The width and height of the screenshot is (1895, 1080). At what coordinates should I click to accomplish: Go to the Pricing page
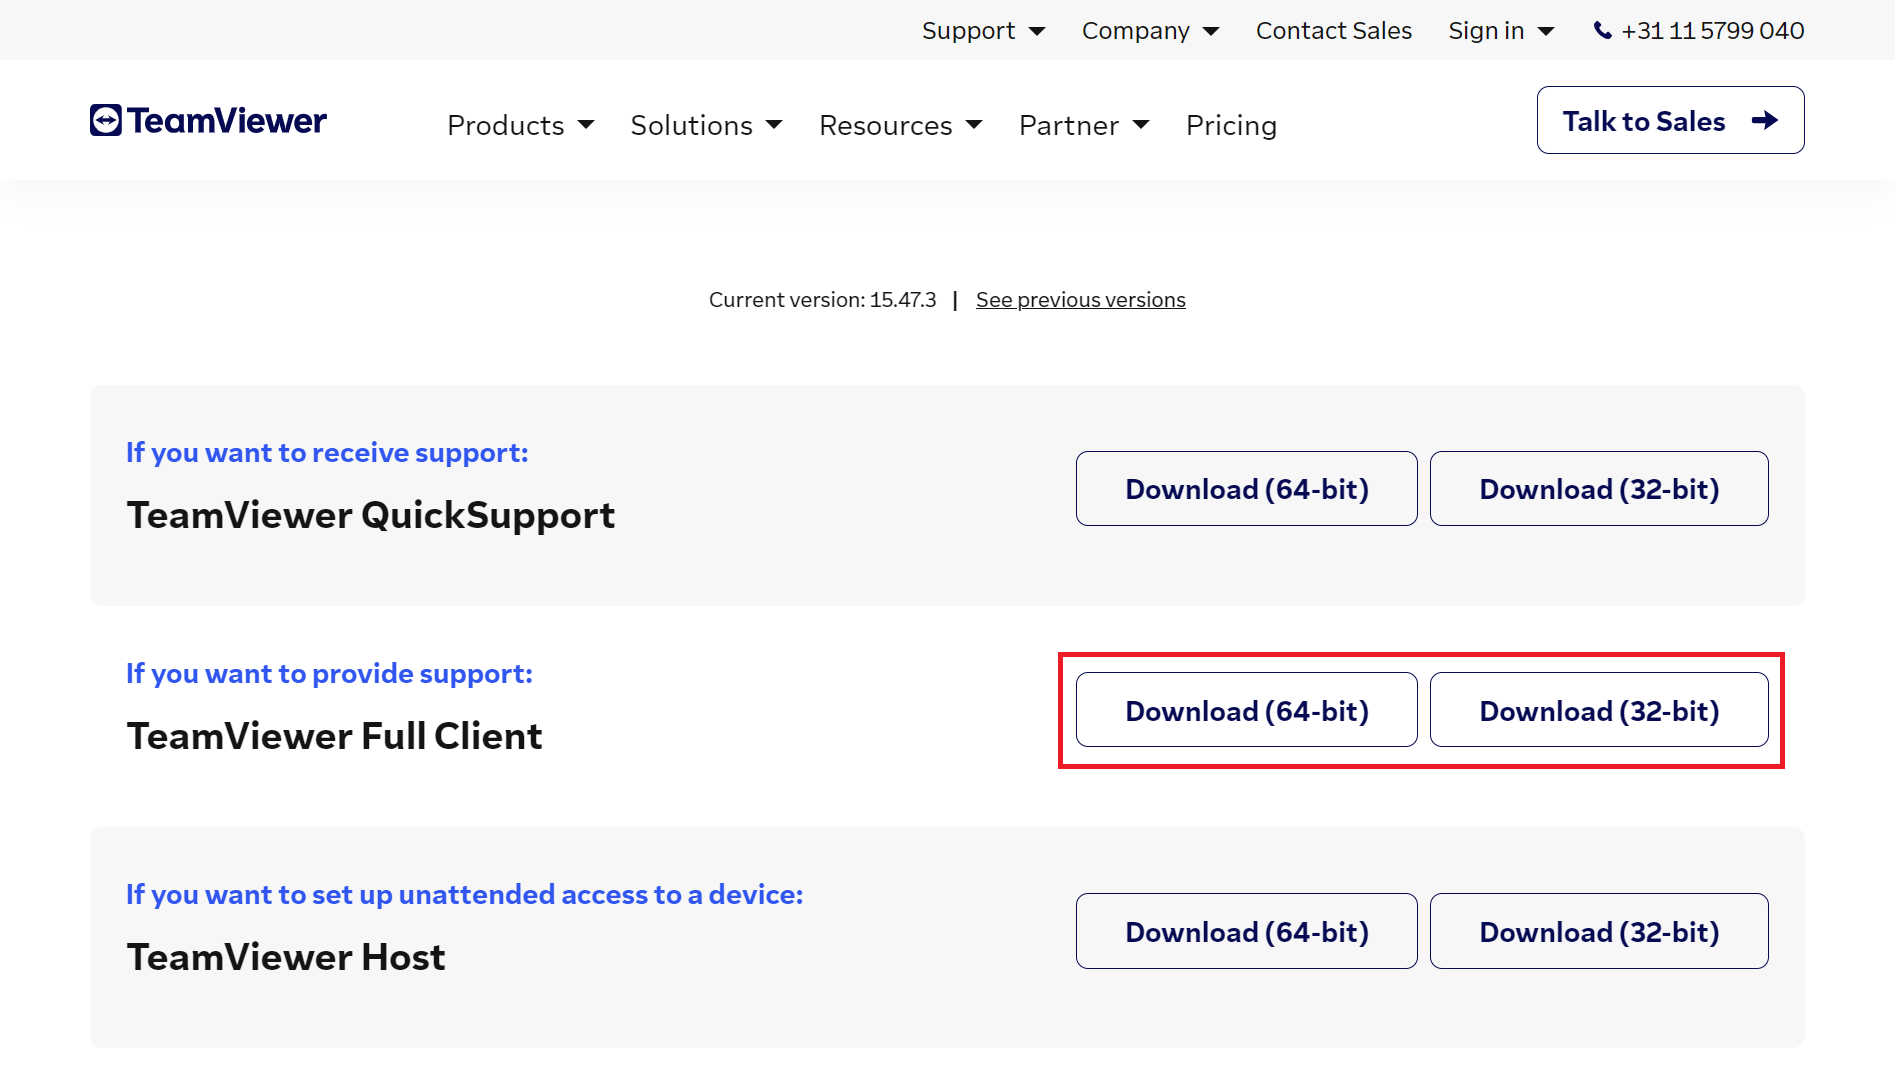click(1231, 125)
